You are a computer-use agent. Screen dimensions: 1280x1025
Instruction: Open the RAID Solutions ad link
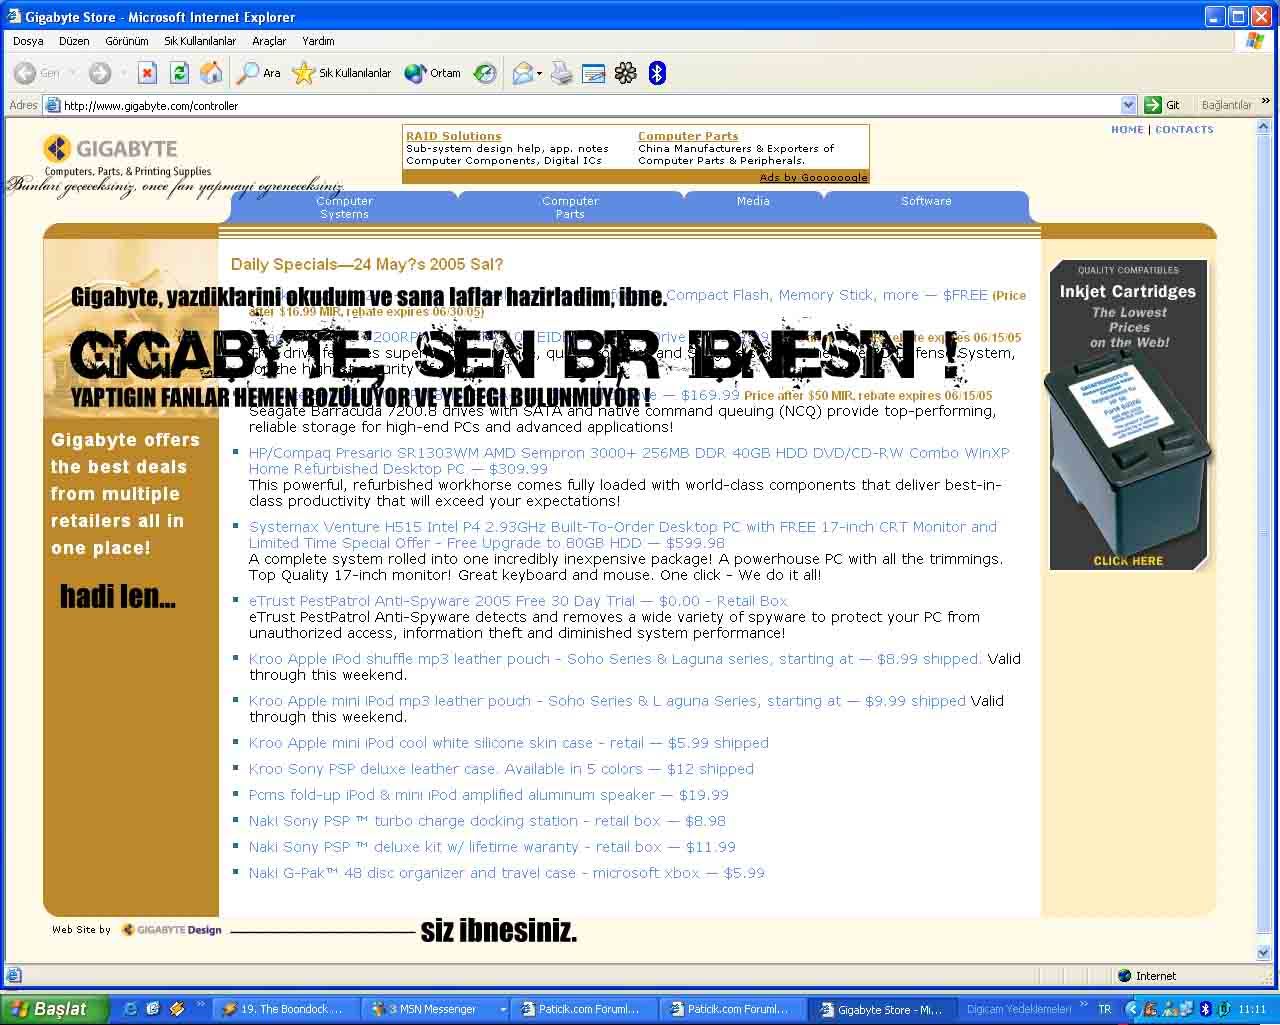pyautogui.click(x=454, y=136)
